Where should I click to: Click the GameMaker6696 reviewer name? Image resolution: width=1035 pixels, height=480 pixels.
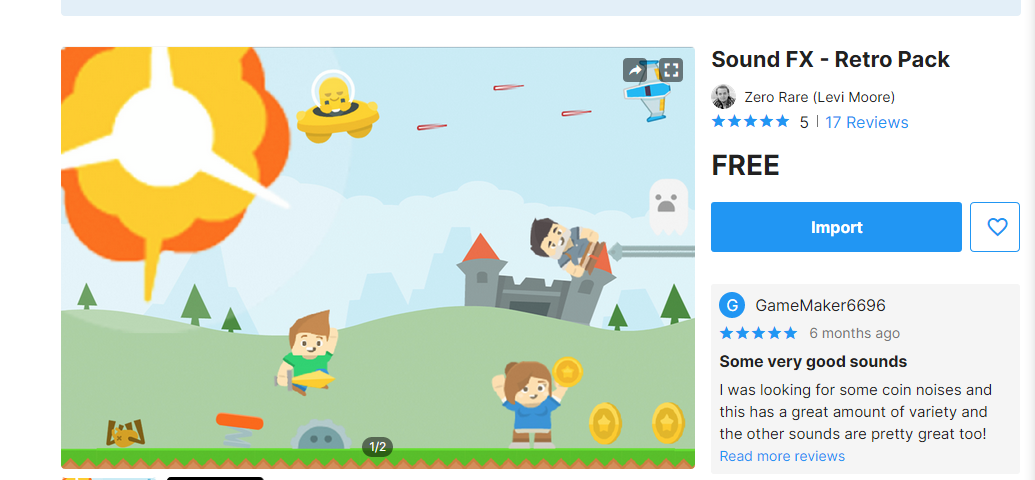tap(820, 306)
